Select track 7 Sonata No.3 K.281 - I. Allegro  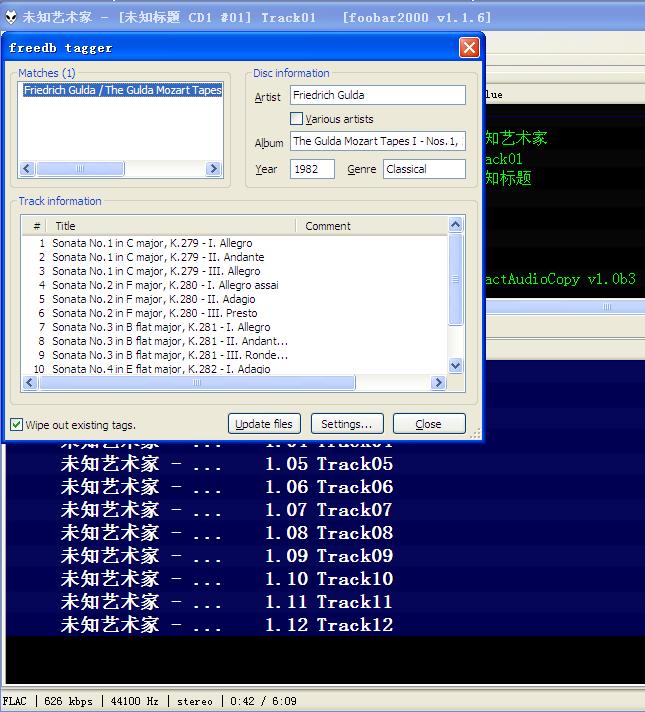coord(235,327)
